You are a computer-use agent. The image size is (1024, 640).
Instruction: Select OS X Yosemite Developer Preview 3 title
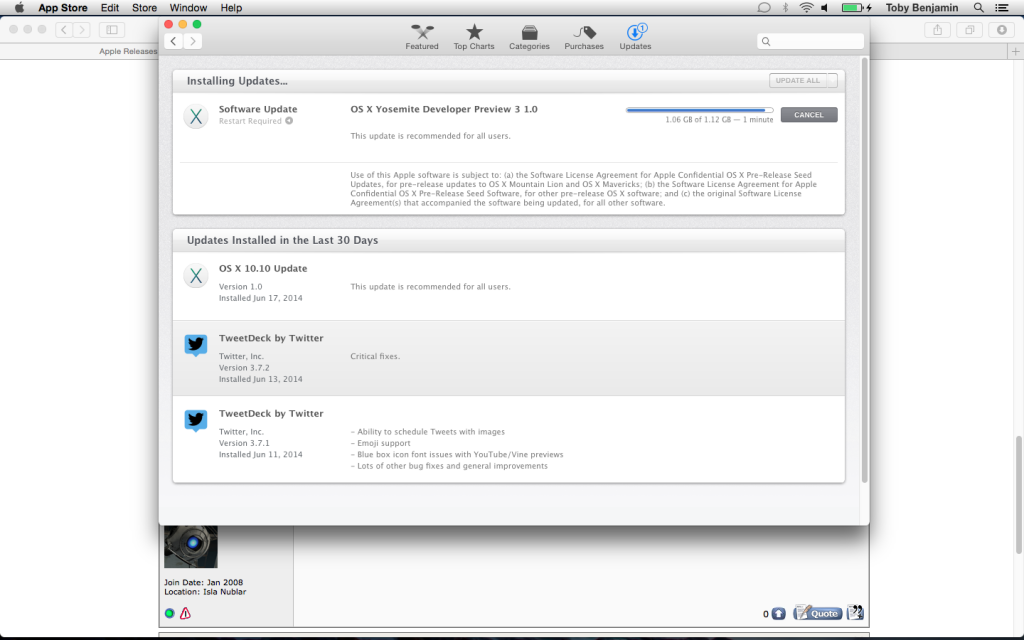click(x=444, y=109)
